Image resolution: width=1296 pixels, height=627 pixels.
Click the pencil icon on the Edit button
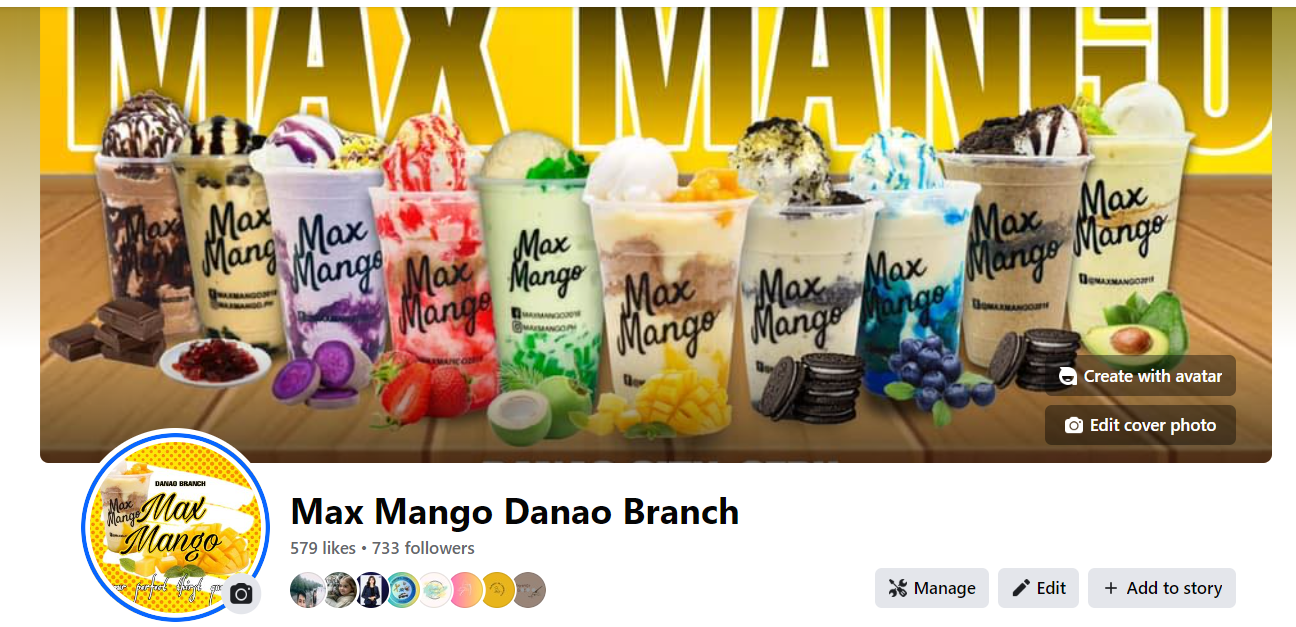[1021, 588]
